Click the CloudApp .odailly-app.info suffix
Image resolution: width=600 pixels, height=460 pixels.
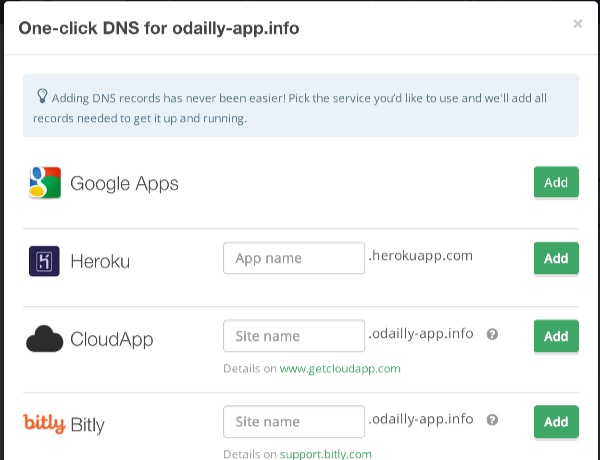pos(421,334)
